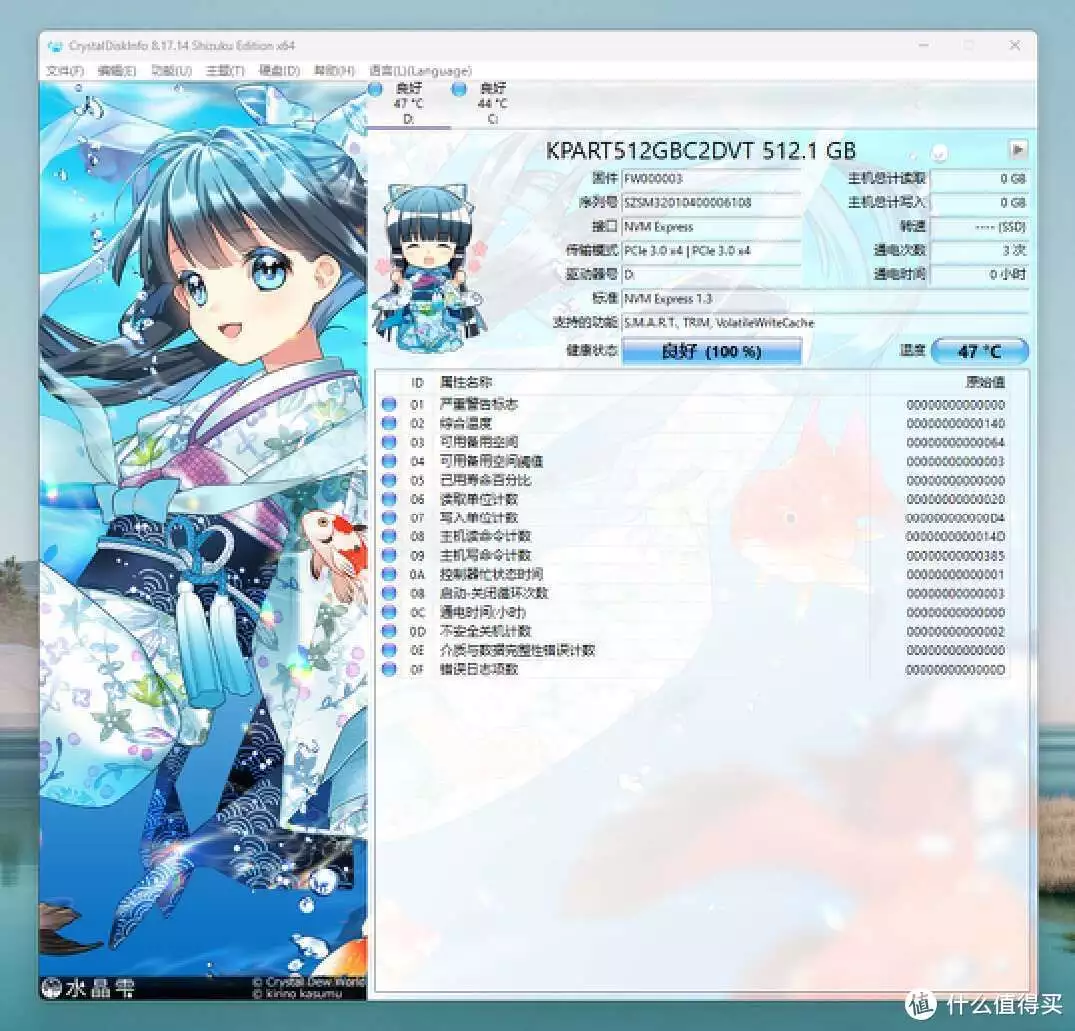This screenshot has height=1031, width=1075.
Task: Click the status circle for attribute 0C
Action: [x=389, y=611]
